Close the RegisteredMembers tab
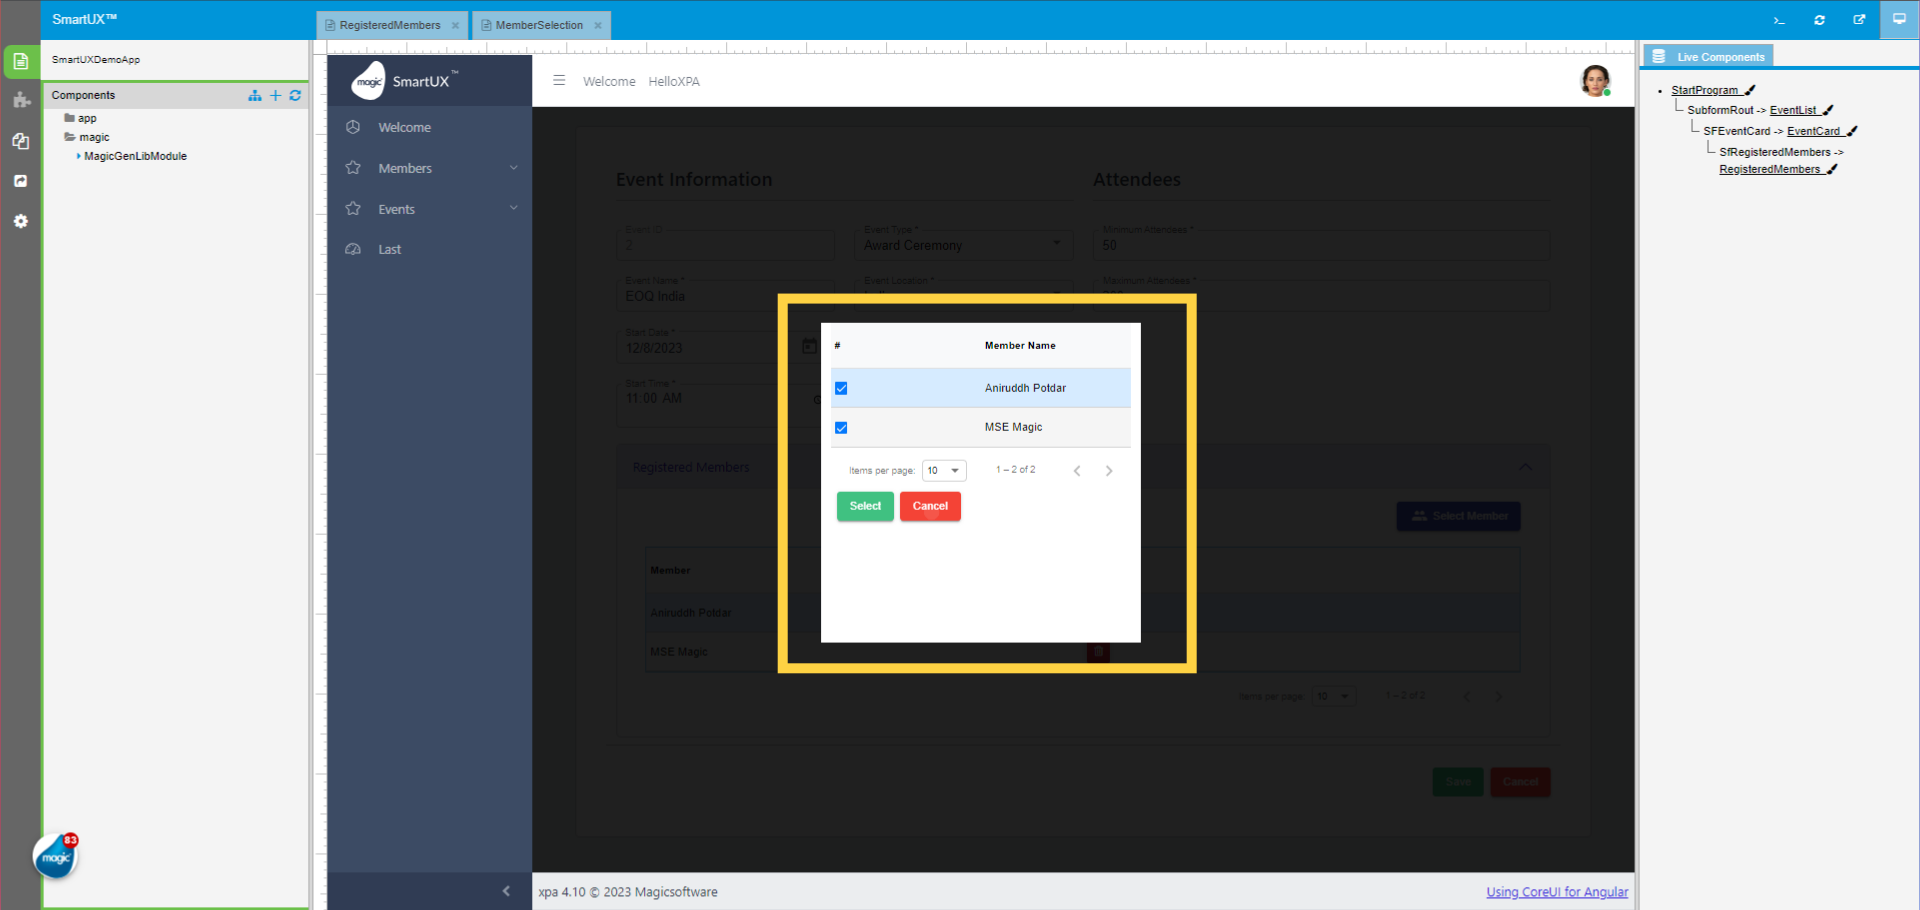1920x910 pixels. pos(455,26)
